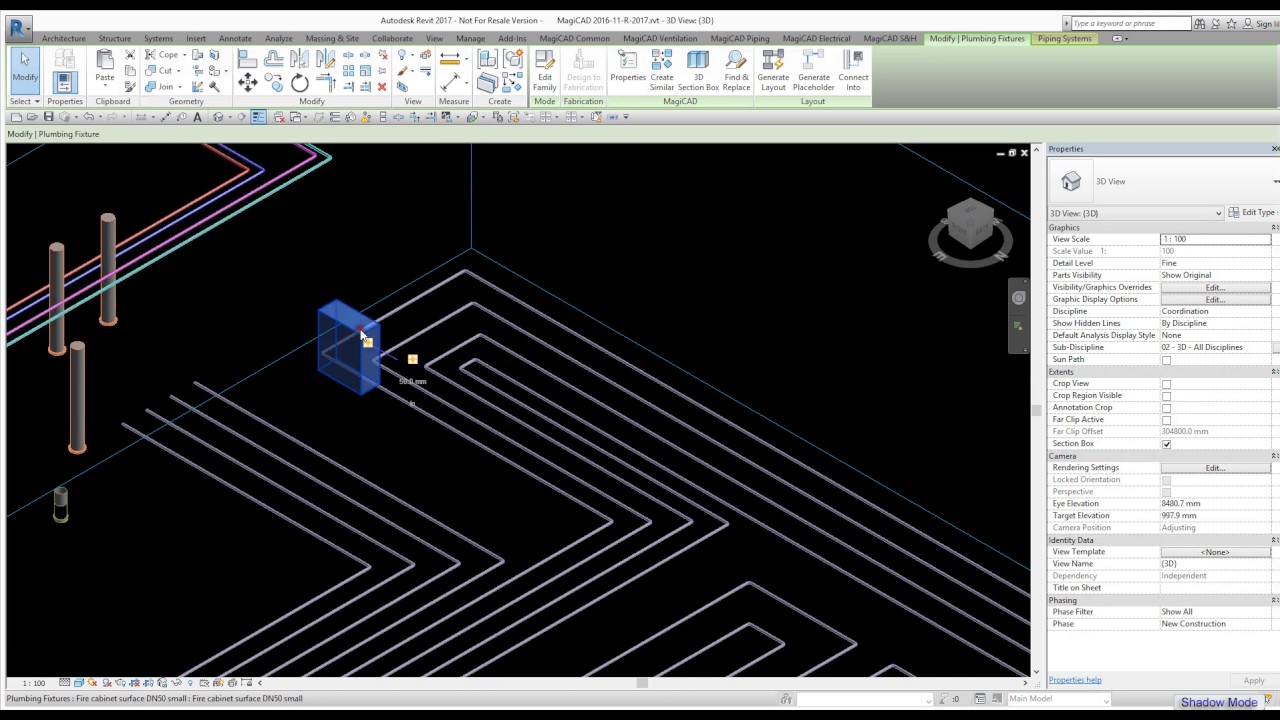Click Generate Layout tool
Image resolution: width=1280 pixels, height=720 pixels.
click(x=773, y=70)
